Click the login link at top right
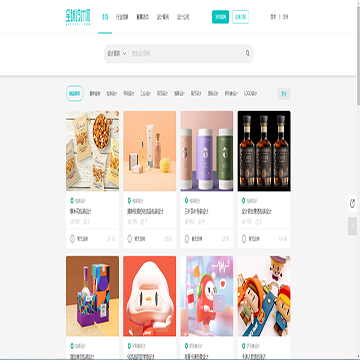This screenshot has width=360, height=360. 273,17
